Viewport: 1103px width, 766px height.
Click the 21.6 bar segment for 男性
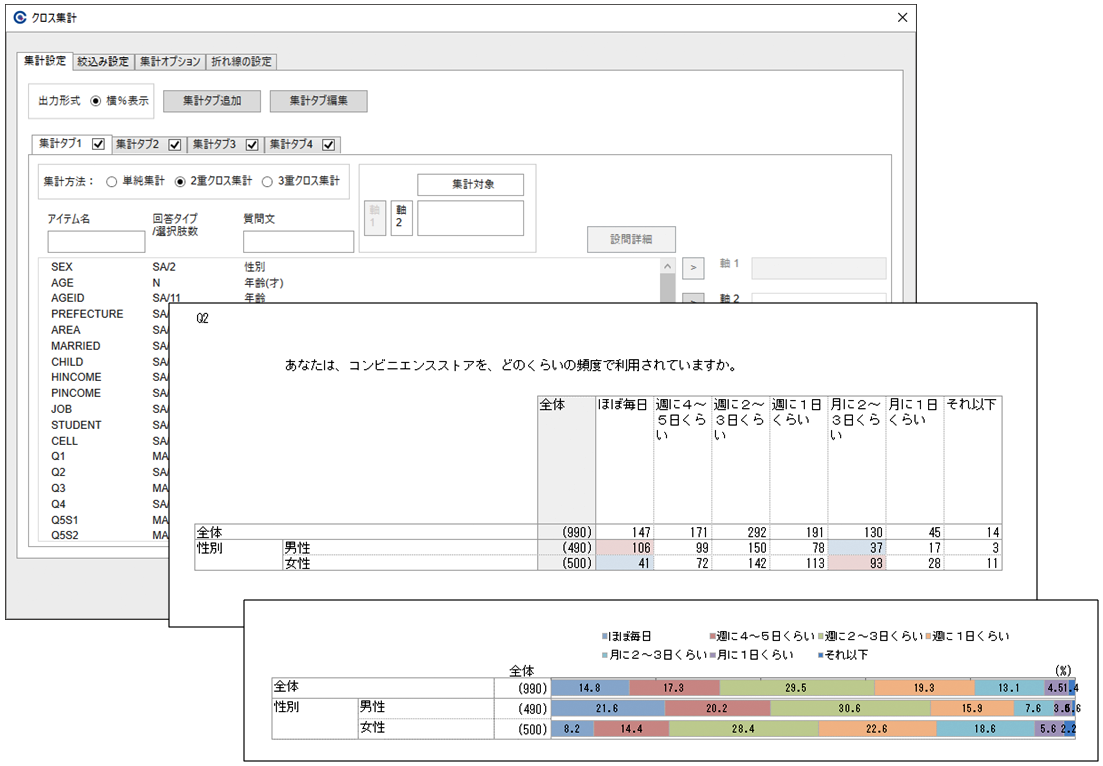[x=608, y=708]
